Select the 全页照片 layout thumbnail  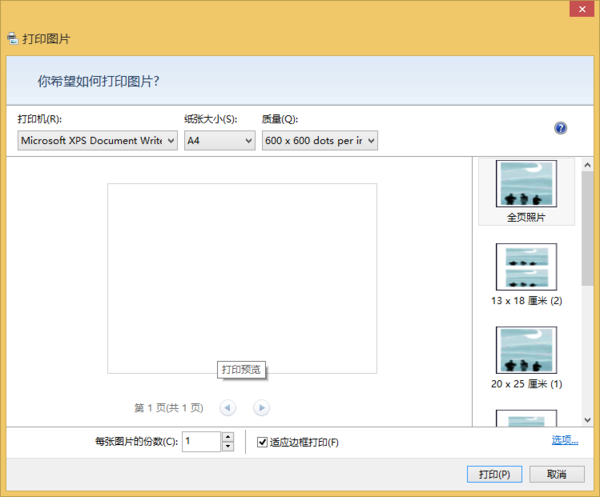[526, 192]
